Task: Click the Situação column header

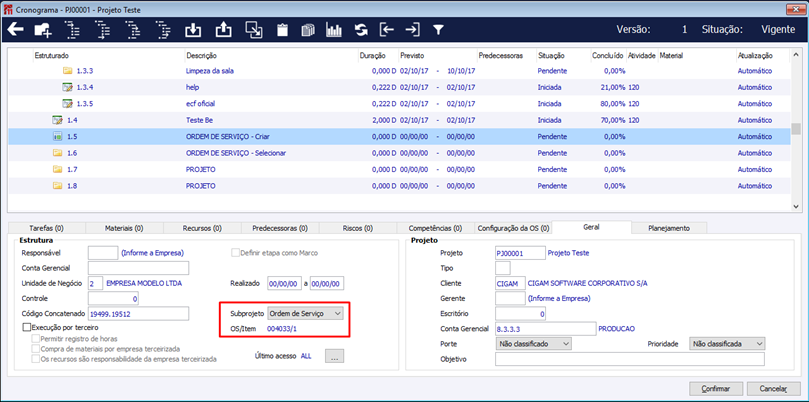Action: pyautogui.click(x=551, y=55)
